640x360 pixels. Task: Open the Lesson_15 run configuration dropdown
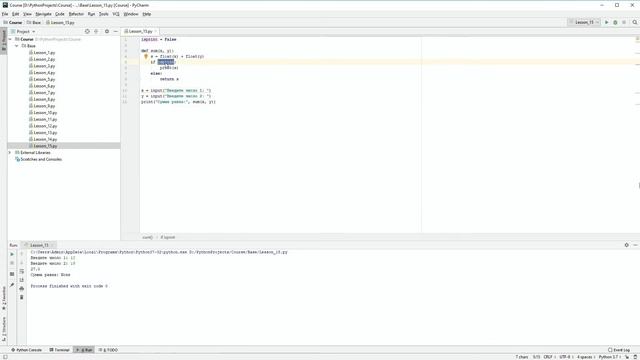tap(584, 22)
